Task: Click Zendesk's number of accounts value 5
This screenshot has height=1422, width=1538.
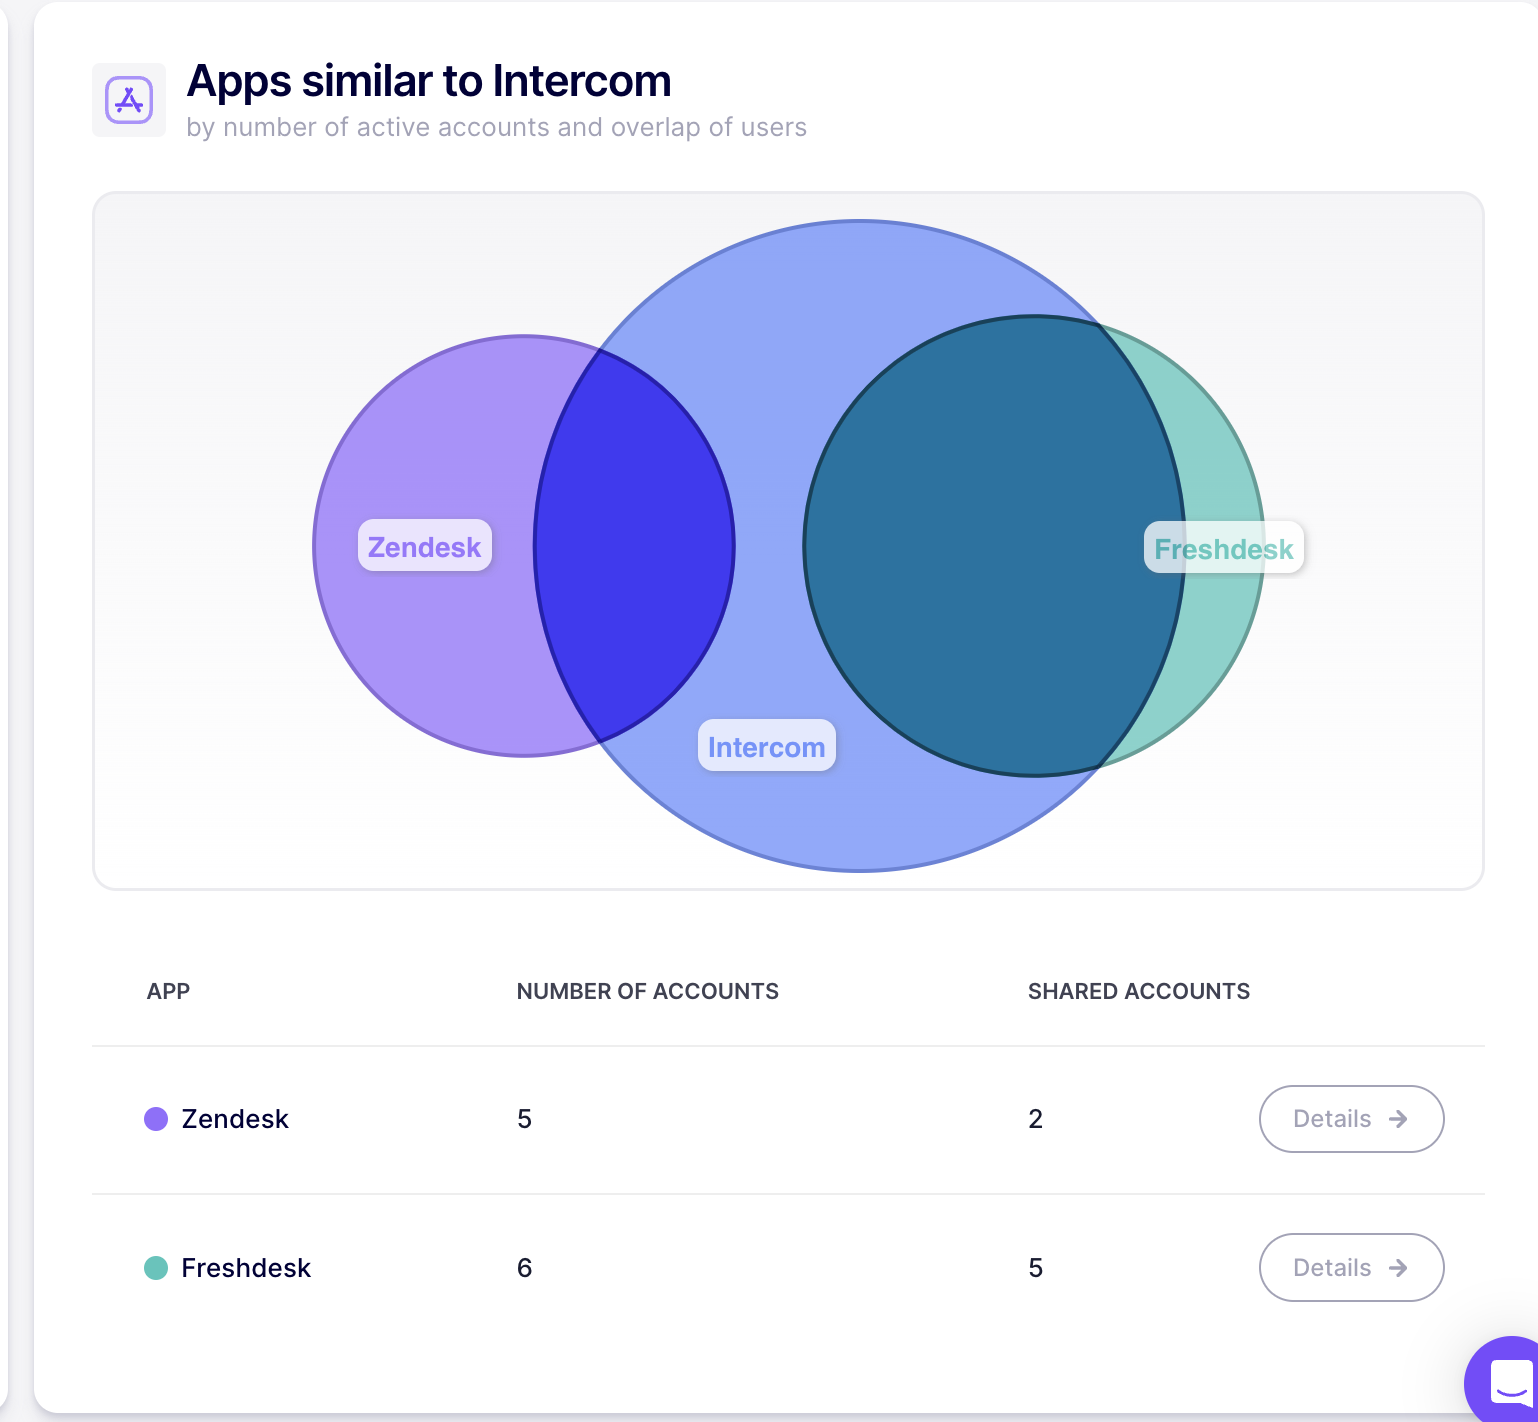Action: pos(525,1119)
